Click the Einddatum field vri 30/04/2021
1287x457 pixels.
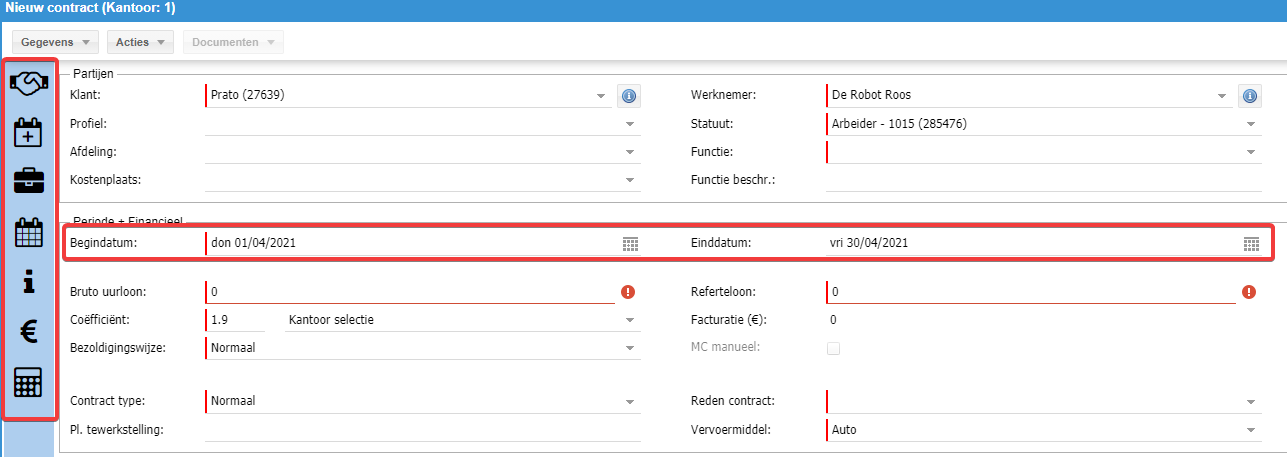click(x=1032, y=243)
